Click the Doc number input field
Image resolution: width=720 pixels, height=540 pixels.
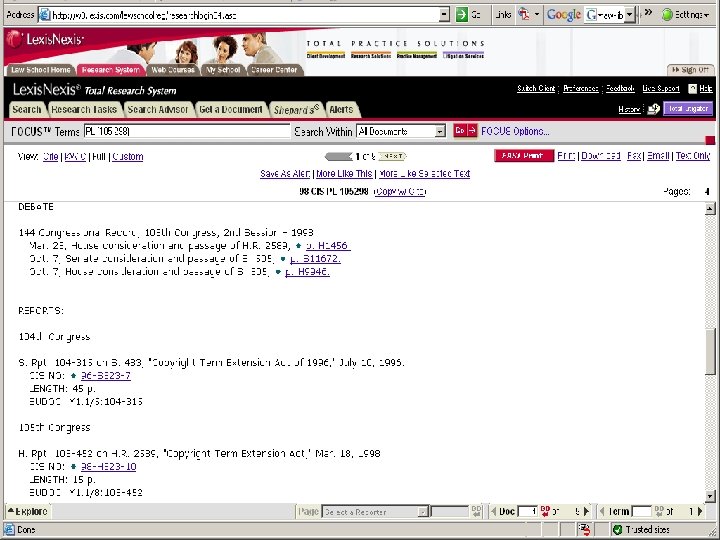[x=528, y=511]
